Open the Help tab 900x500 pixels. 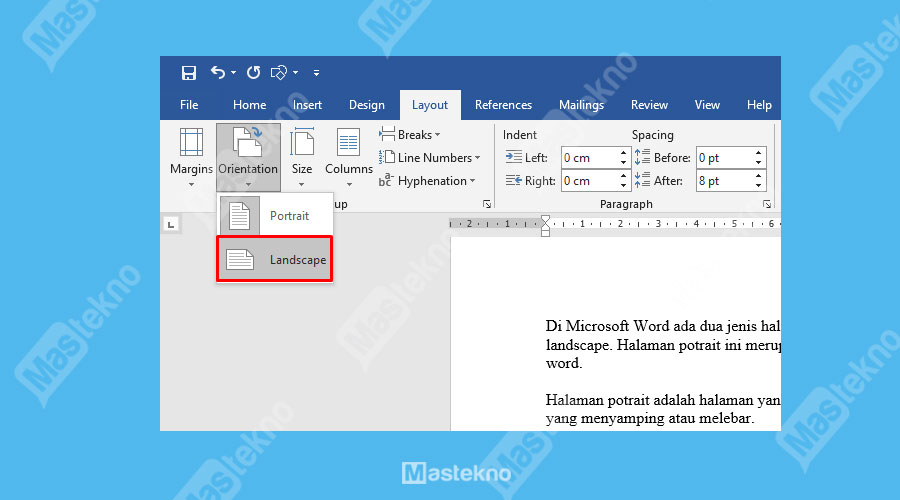[759, 105]
